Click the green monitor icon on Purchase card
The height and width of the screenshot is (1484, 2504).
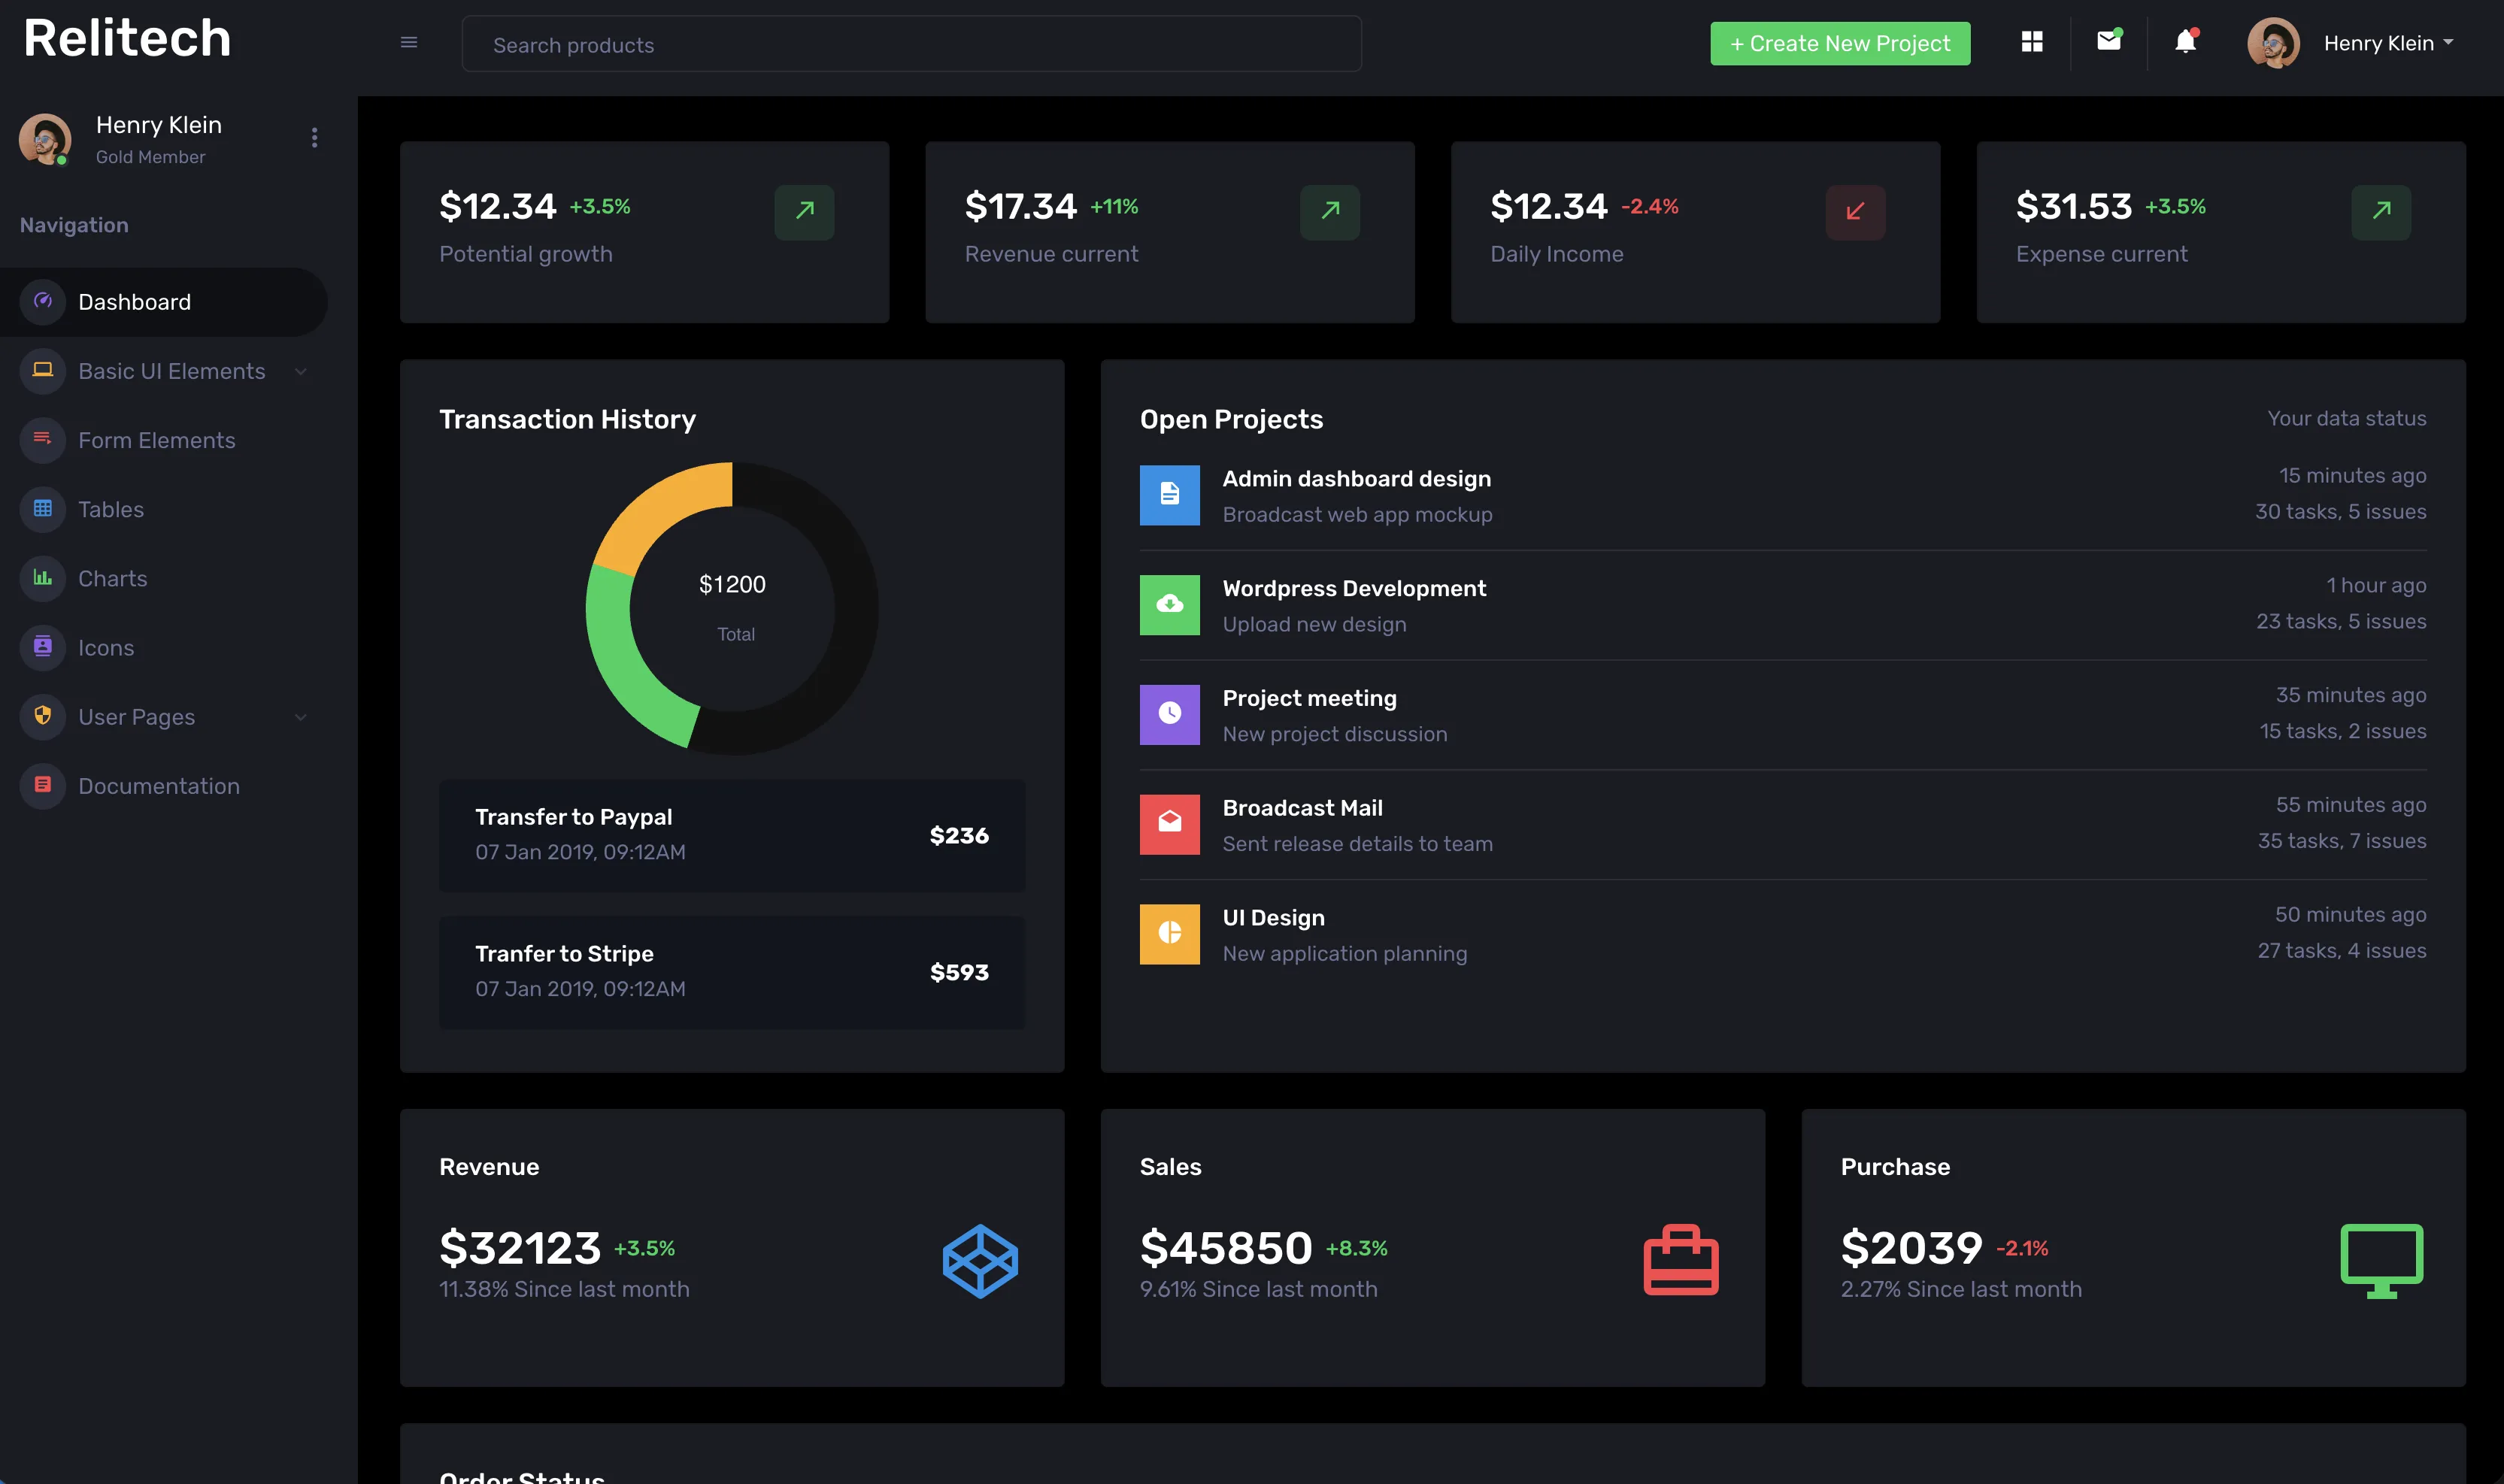tap(2382, 1261)
